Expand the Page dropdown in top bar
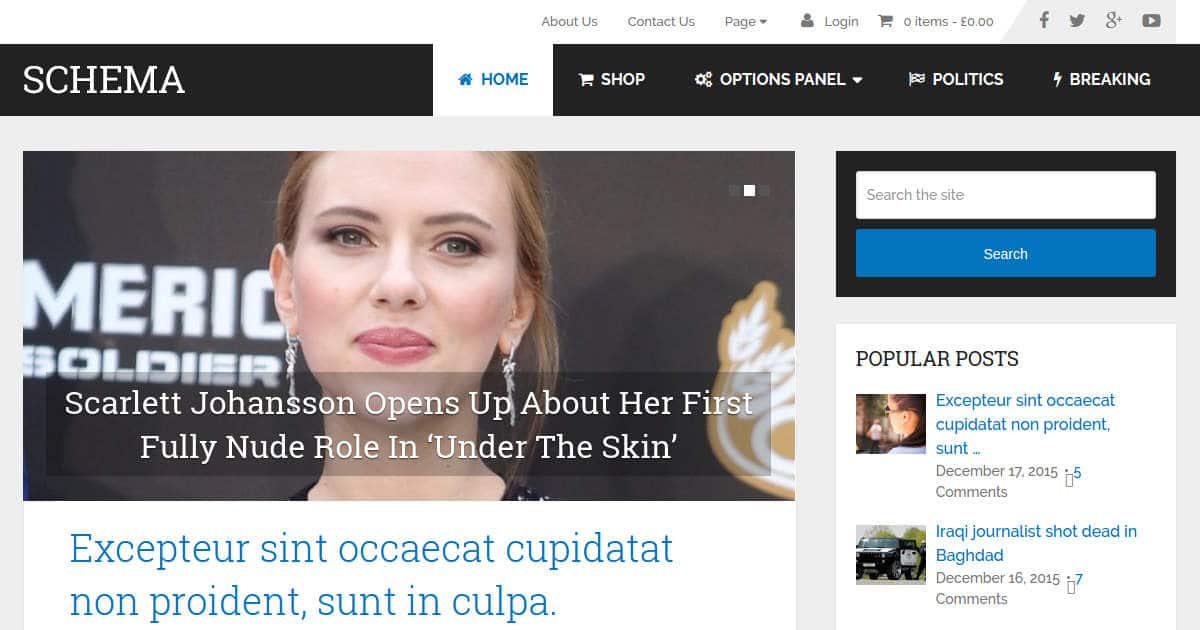The height and width of the screenshot is (630, 1200). point(746,21)
